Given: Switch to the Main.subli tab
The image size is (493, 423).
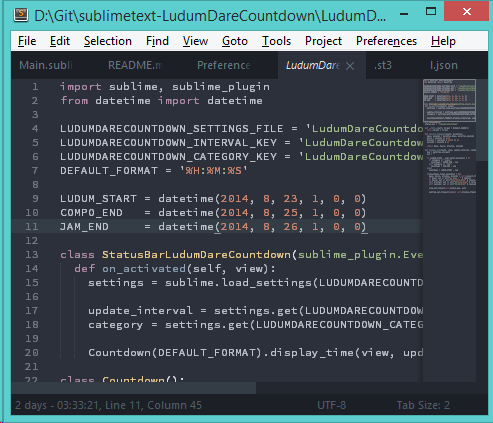Looking at the screenshot, I should pos(46,65).
